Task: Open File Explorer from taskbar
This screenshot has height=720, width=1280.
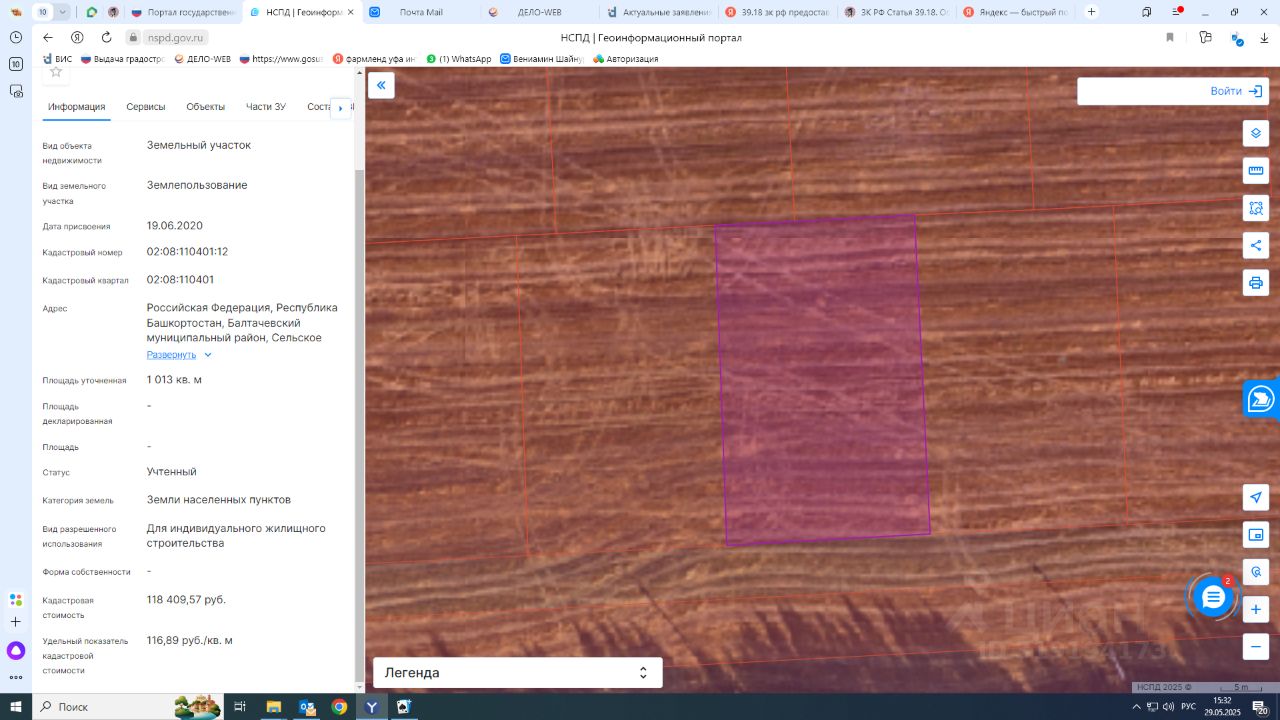Action: click(273, 706)
